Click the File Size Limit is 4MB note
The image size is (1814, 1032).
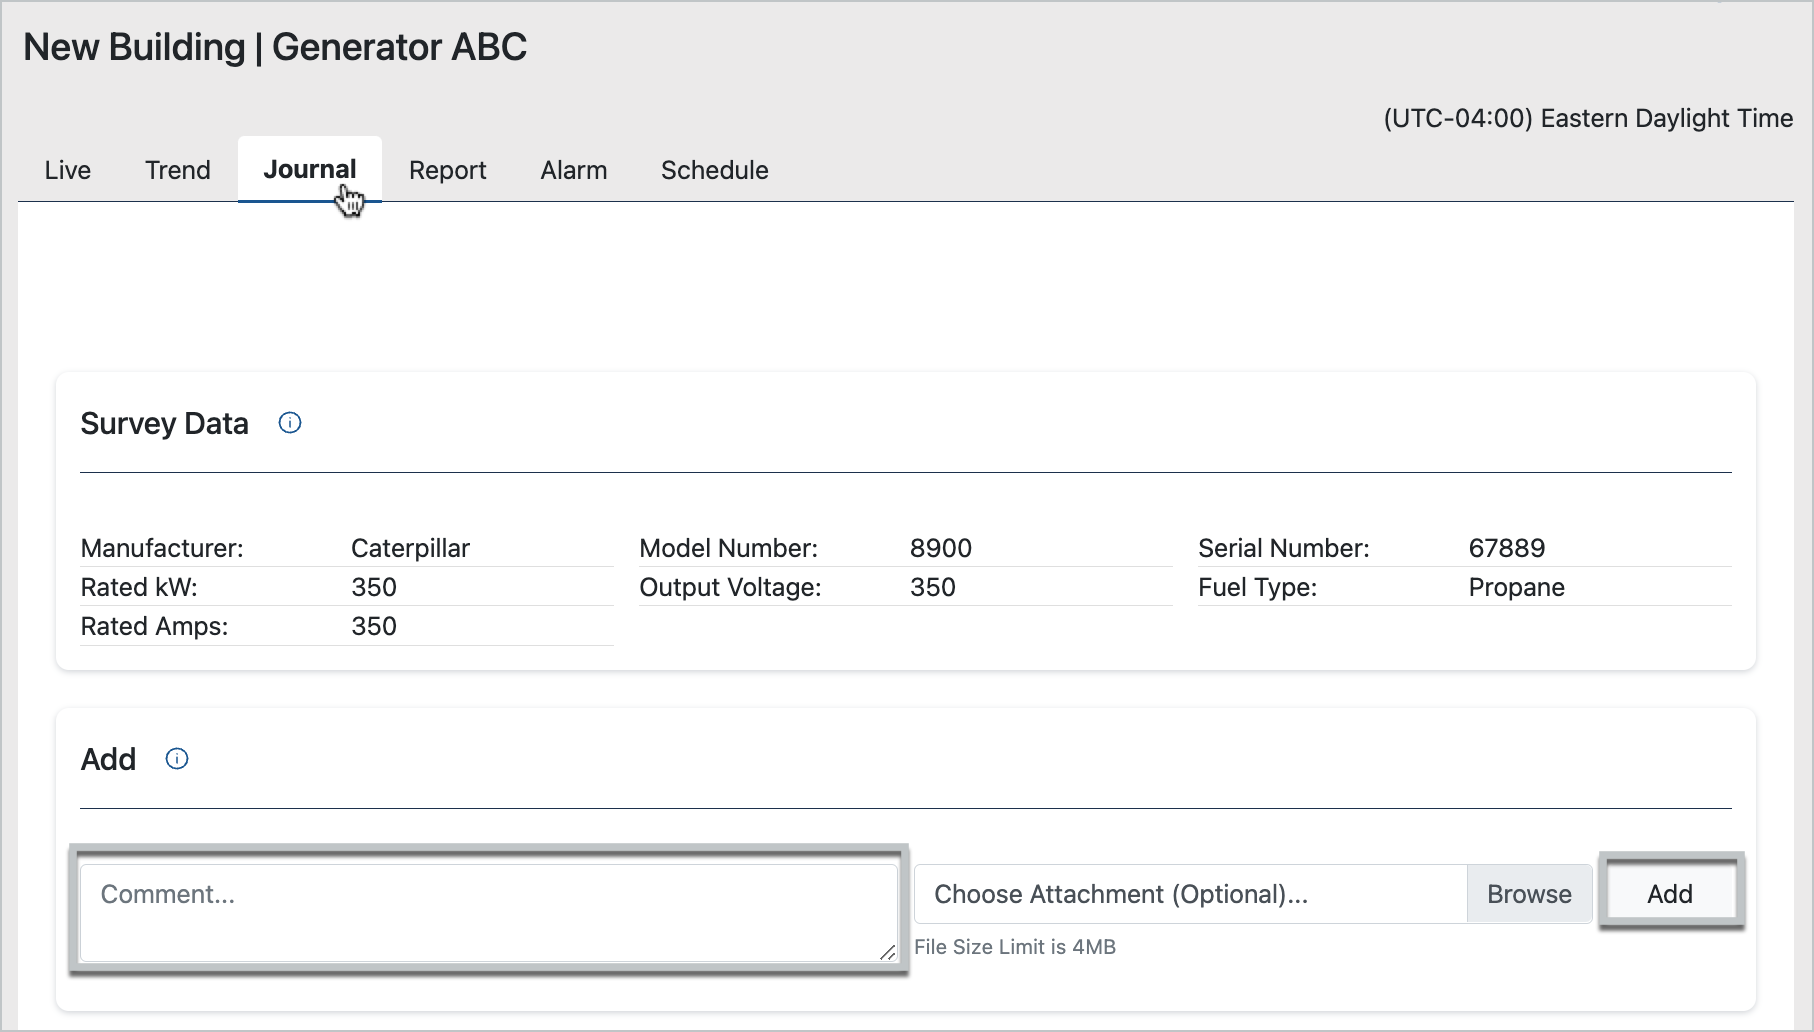pyautogui.click(x=1014, y=947)
